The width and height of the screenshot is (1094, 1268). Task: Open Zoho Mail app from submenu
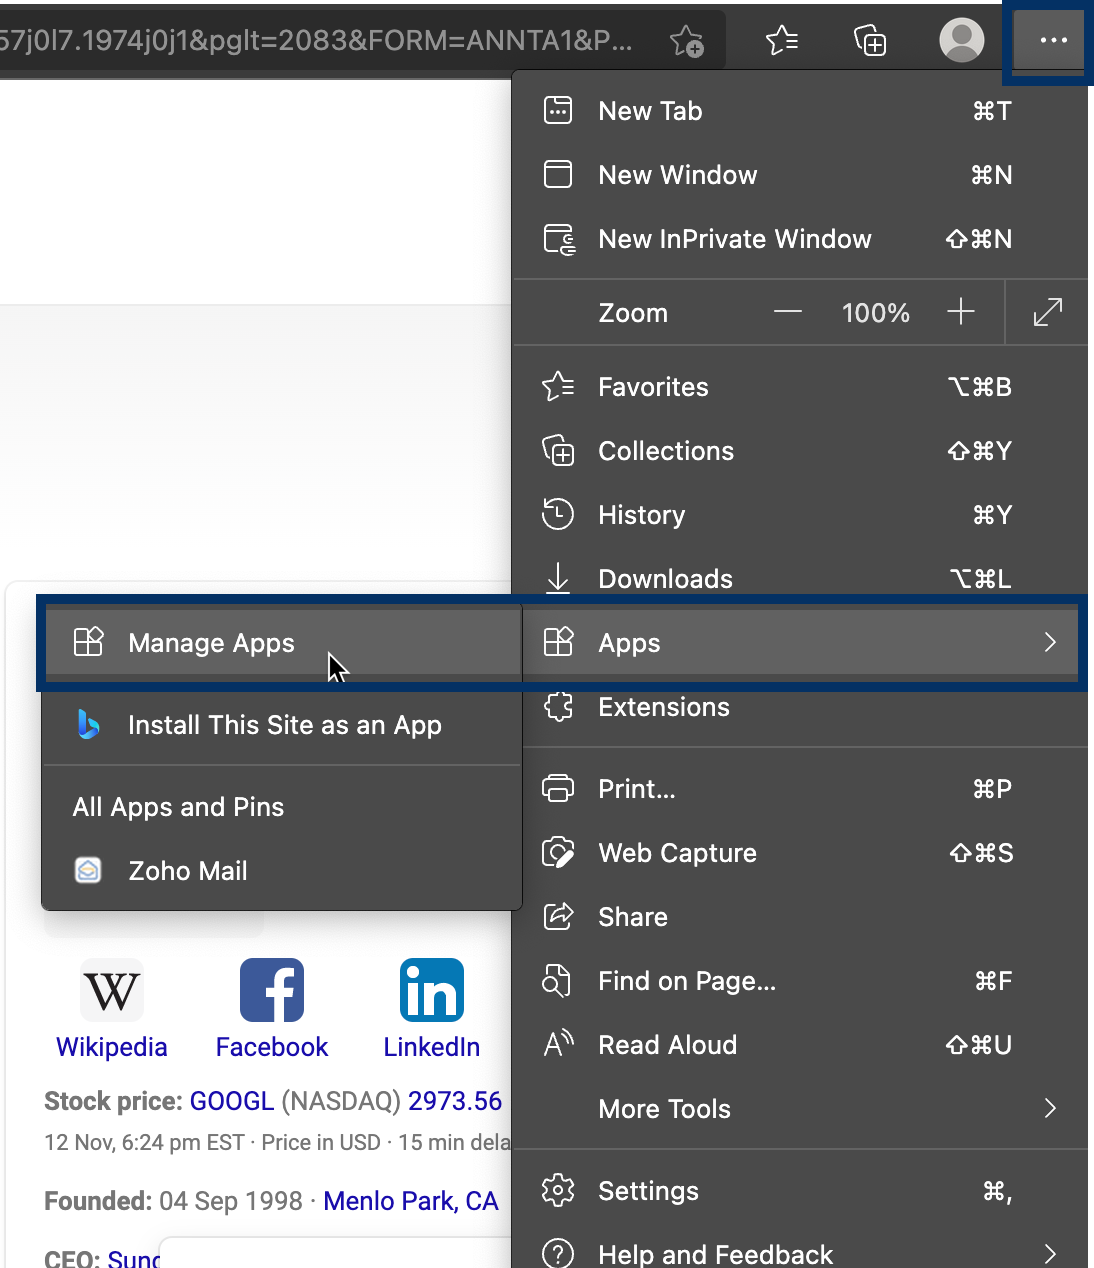coord(284,871)
